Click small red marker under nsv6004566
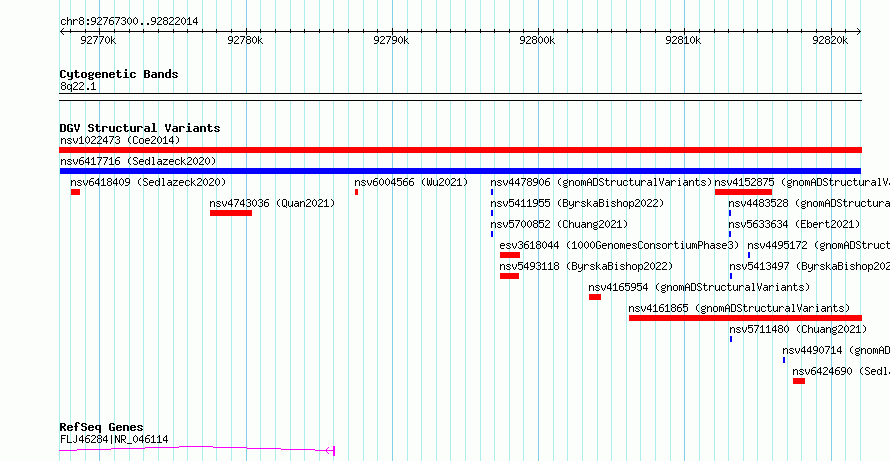 click(x=356, y=192)
